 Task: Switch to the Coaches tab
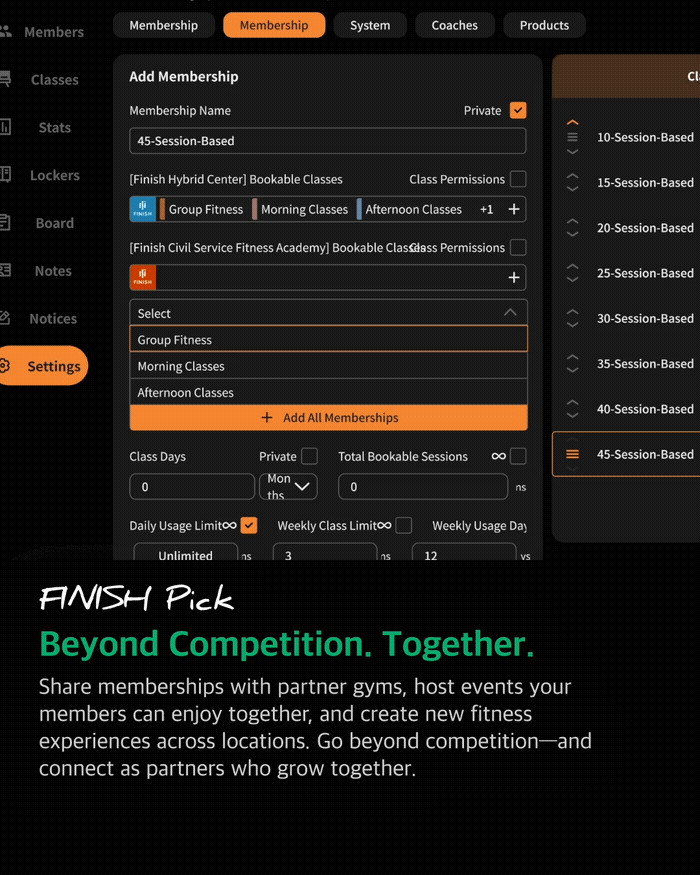point(454,25)
